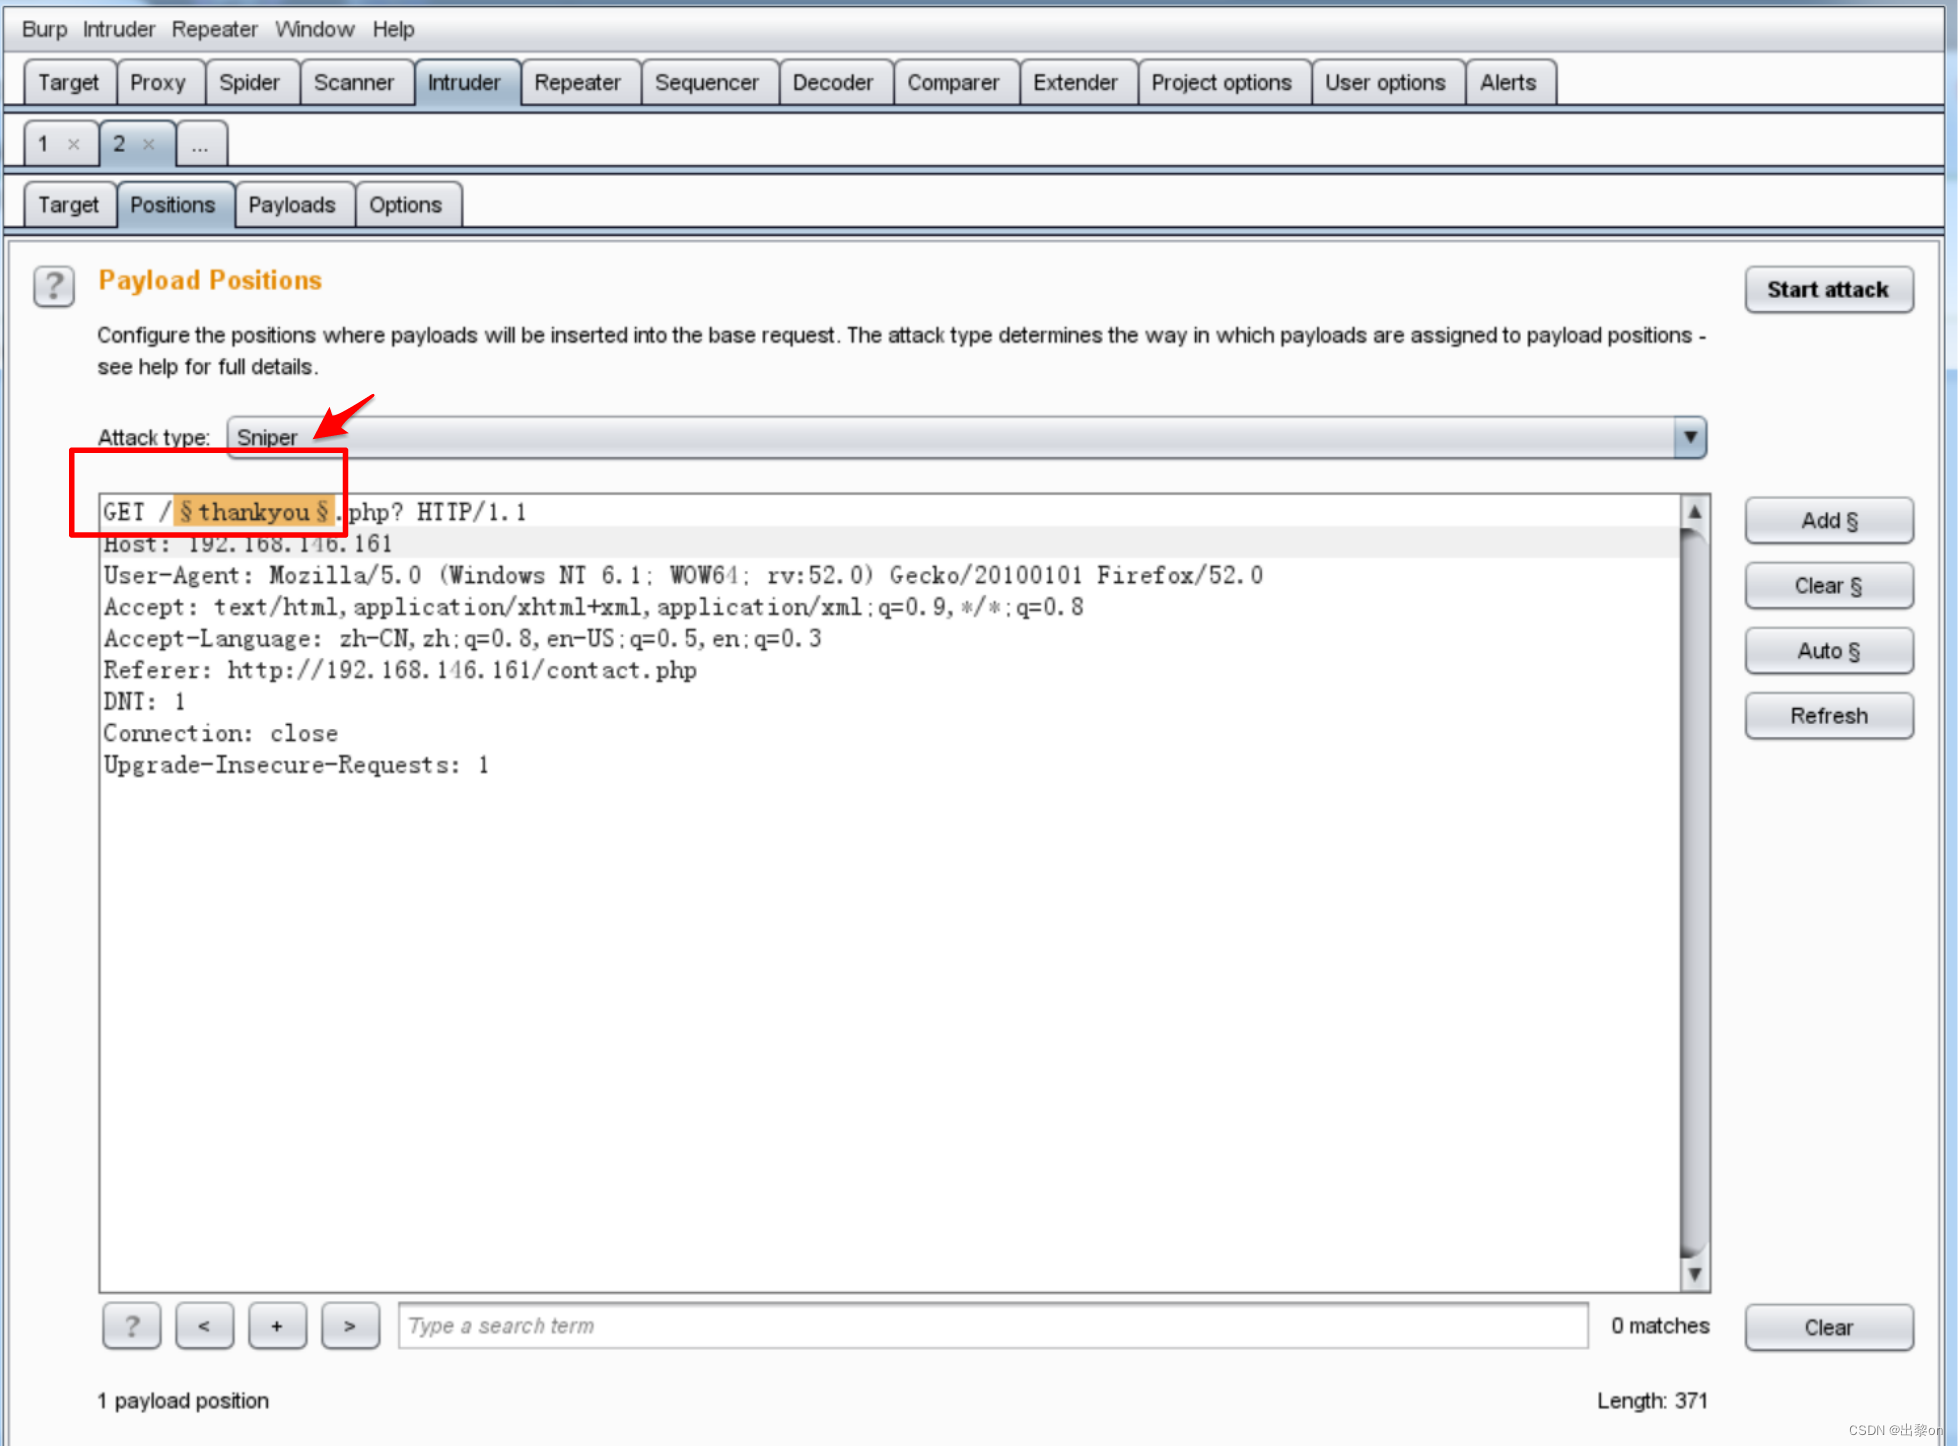Image resolution: width=1958 pixels, height=1446 pixels.
Task: Click the Payload Positions help question icon
Action: [54, 287]
